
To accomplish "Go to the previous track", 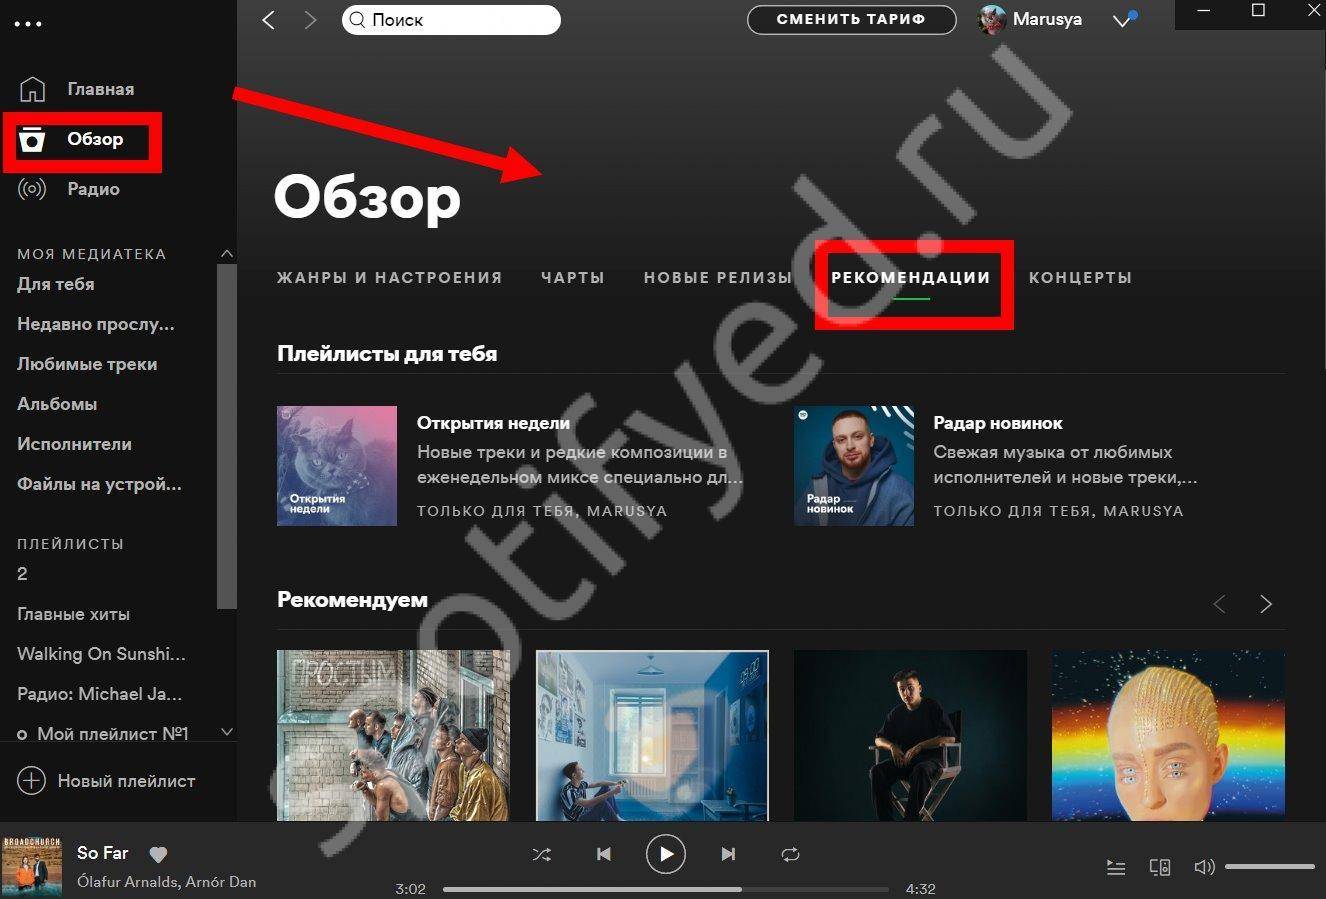I will (604, 854).
